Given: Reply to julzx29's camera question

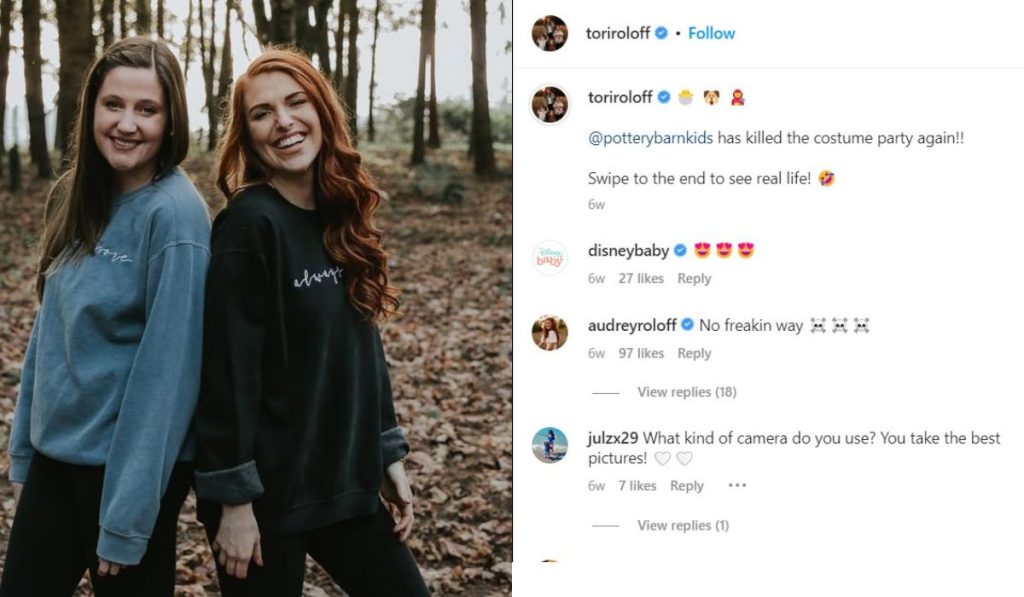Looking at the screenshot, I should (x=687, y=486).
